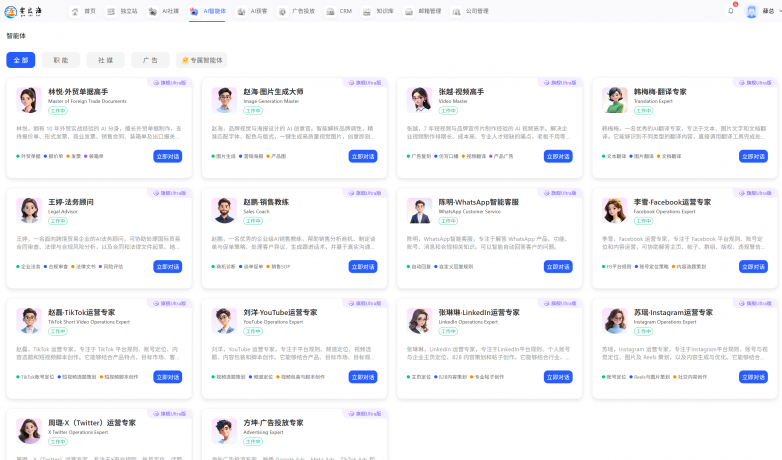
Task: Click 周璐·X (Twitter) 运营专家 title
Action: coord(92,423)
